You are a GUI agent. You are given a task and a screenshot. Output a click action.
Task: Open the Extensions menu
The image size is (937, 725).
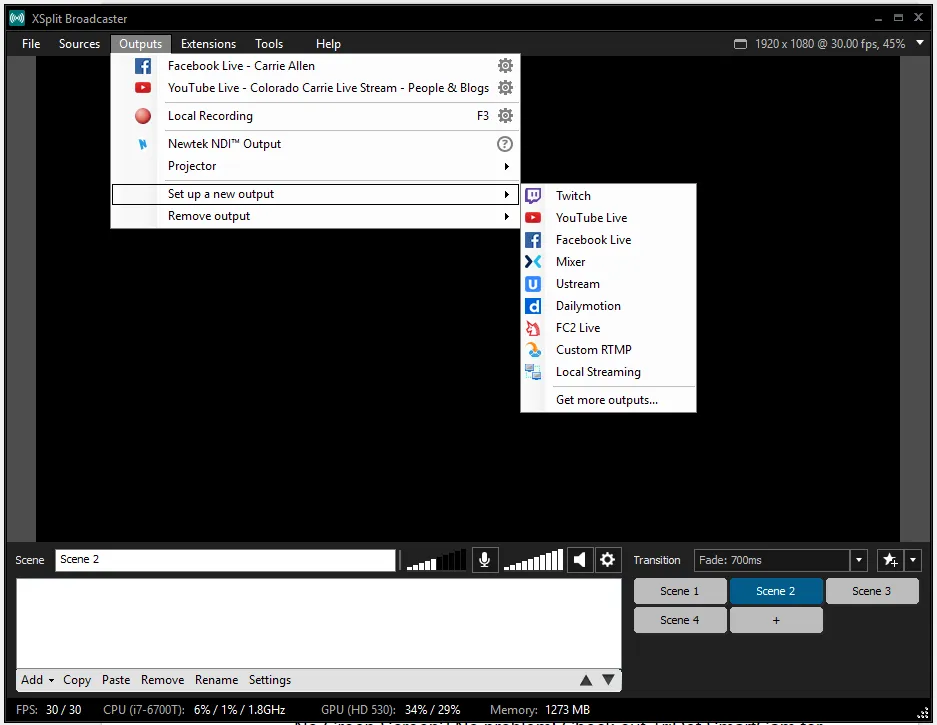(x=209, y=44)
